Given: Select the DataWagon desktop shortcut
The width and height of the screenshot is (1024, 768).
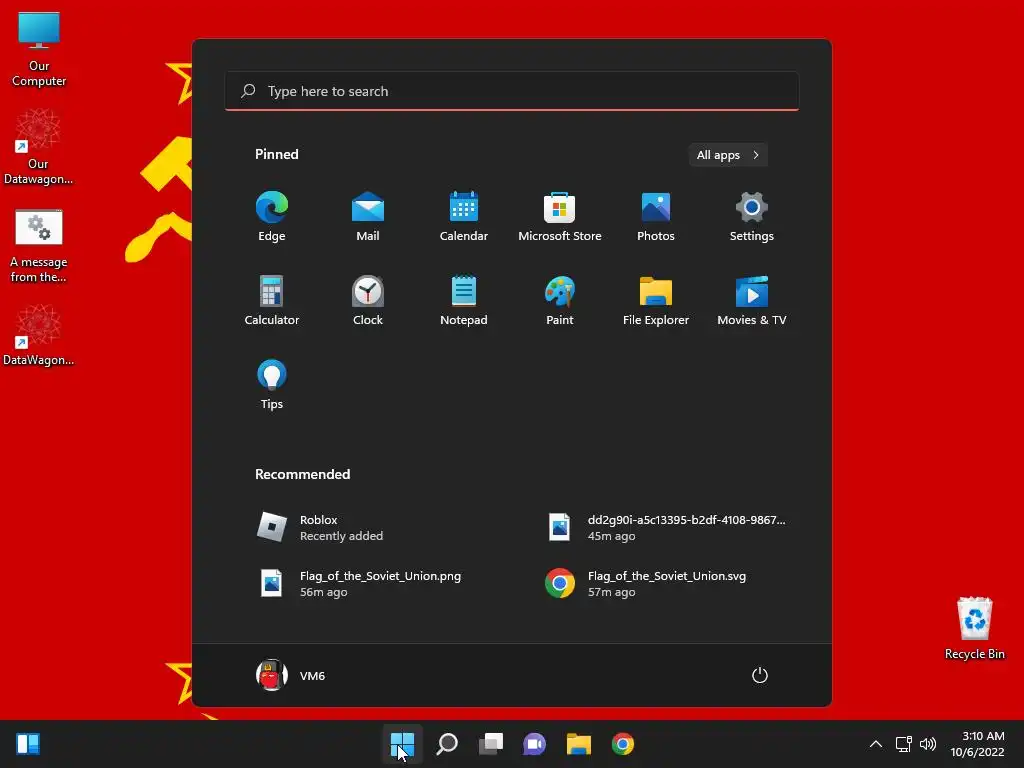Looking at the screenshot, I should point(38,335).
